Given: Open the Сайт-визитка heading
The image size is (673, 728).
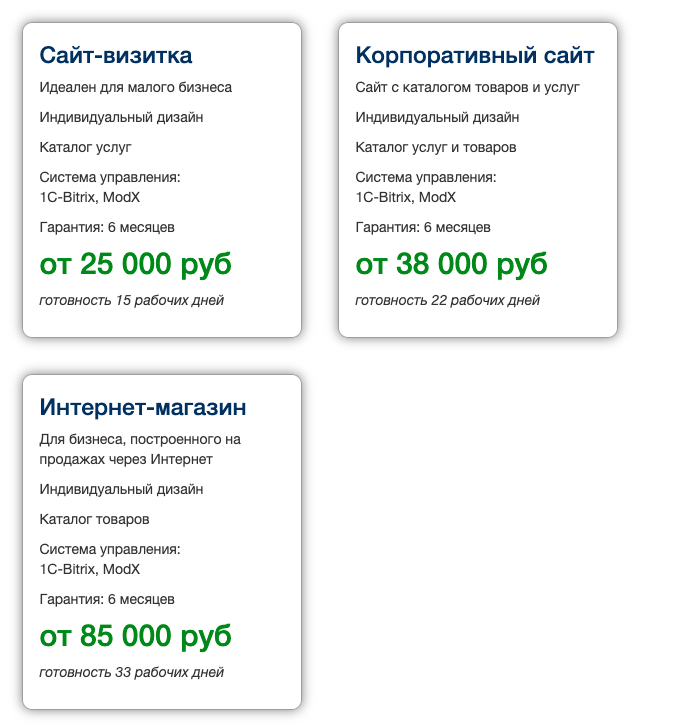Looking at the screenshot, I should click(116, 55).
